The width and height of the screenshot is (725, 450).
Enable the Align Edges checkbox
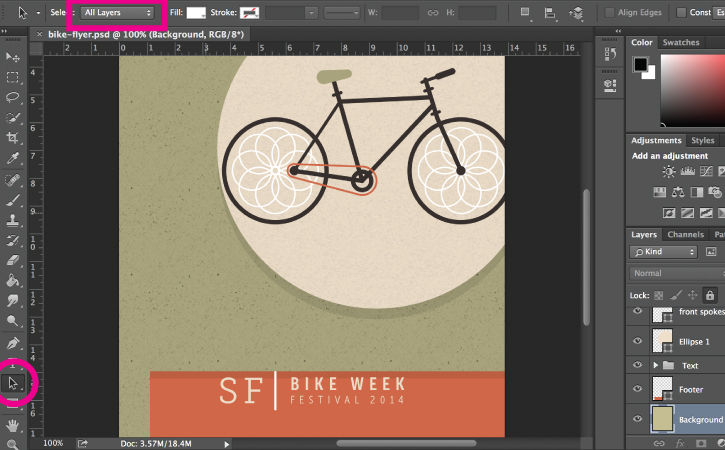pyautogui.click(x=609, y=12)
